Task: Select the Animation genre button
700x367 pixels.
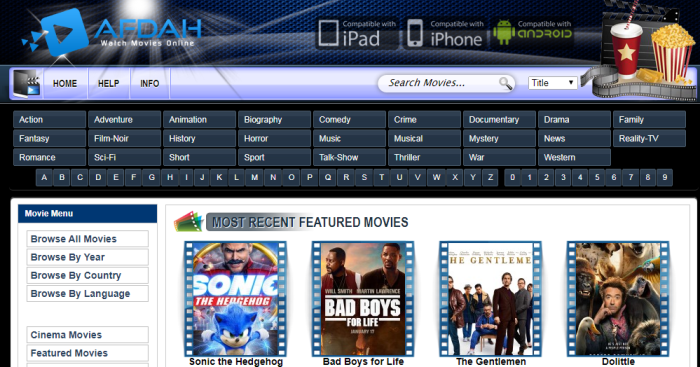Action: tap(199, 120)
